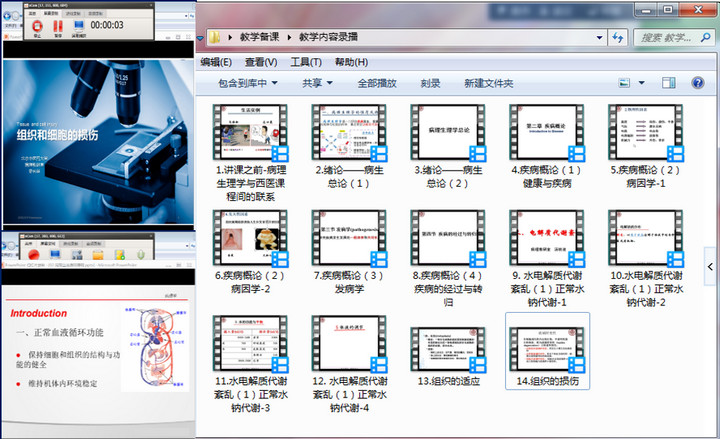The image size is (720, 439).
Task: Click the folder icon in address bar
Action: pyautogui.click(x=215, y=37)
